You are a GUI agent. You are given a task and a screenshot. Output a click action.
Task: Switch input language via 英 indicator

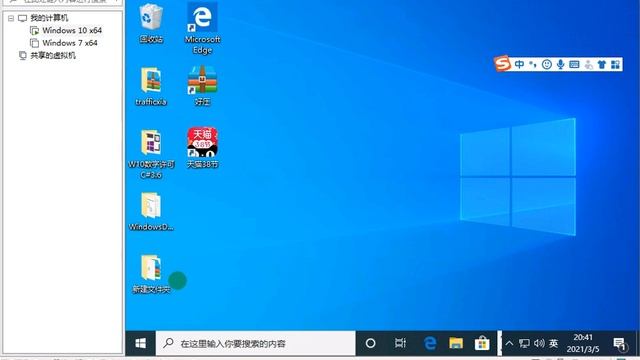click(553, 343)
